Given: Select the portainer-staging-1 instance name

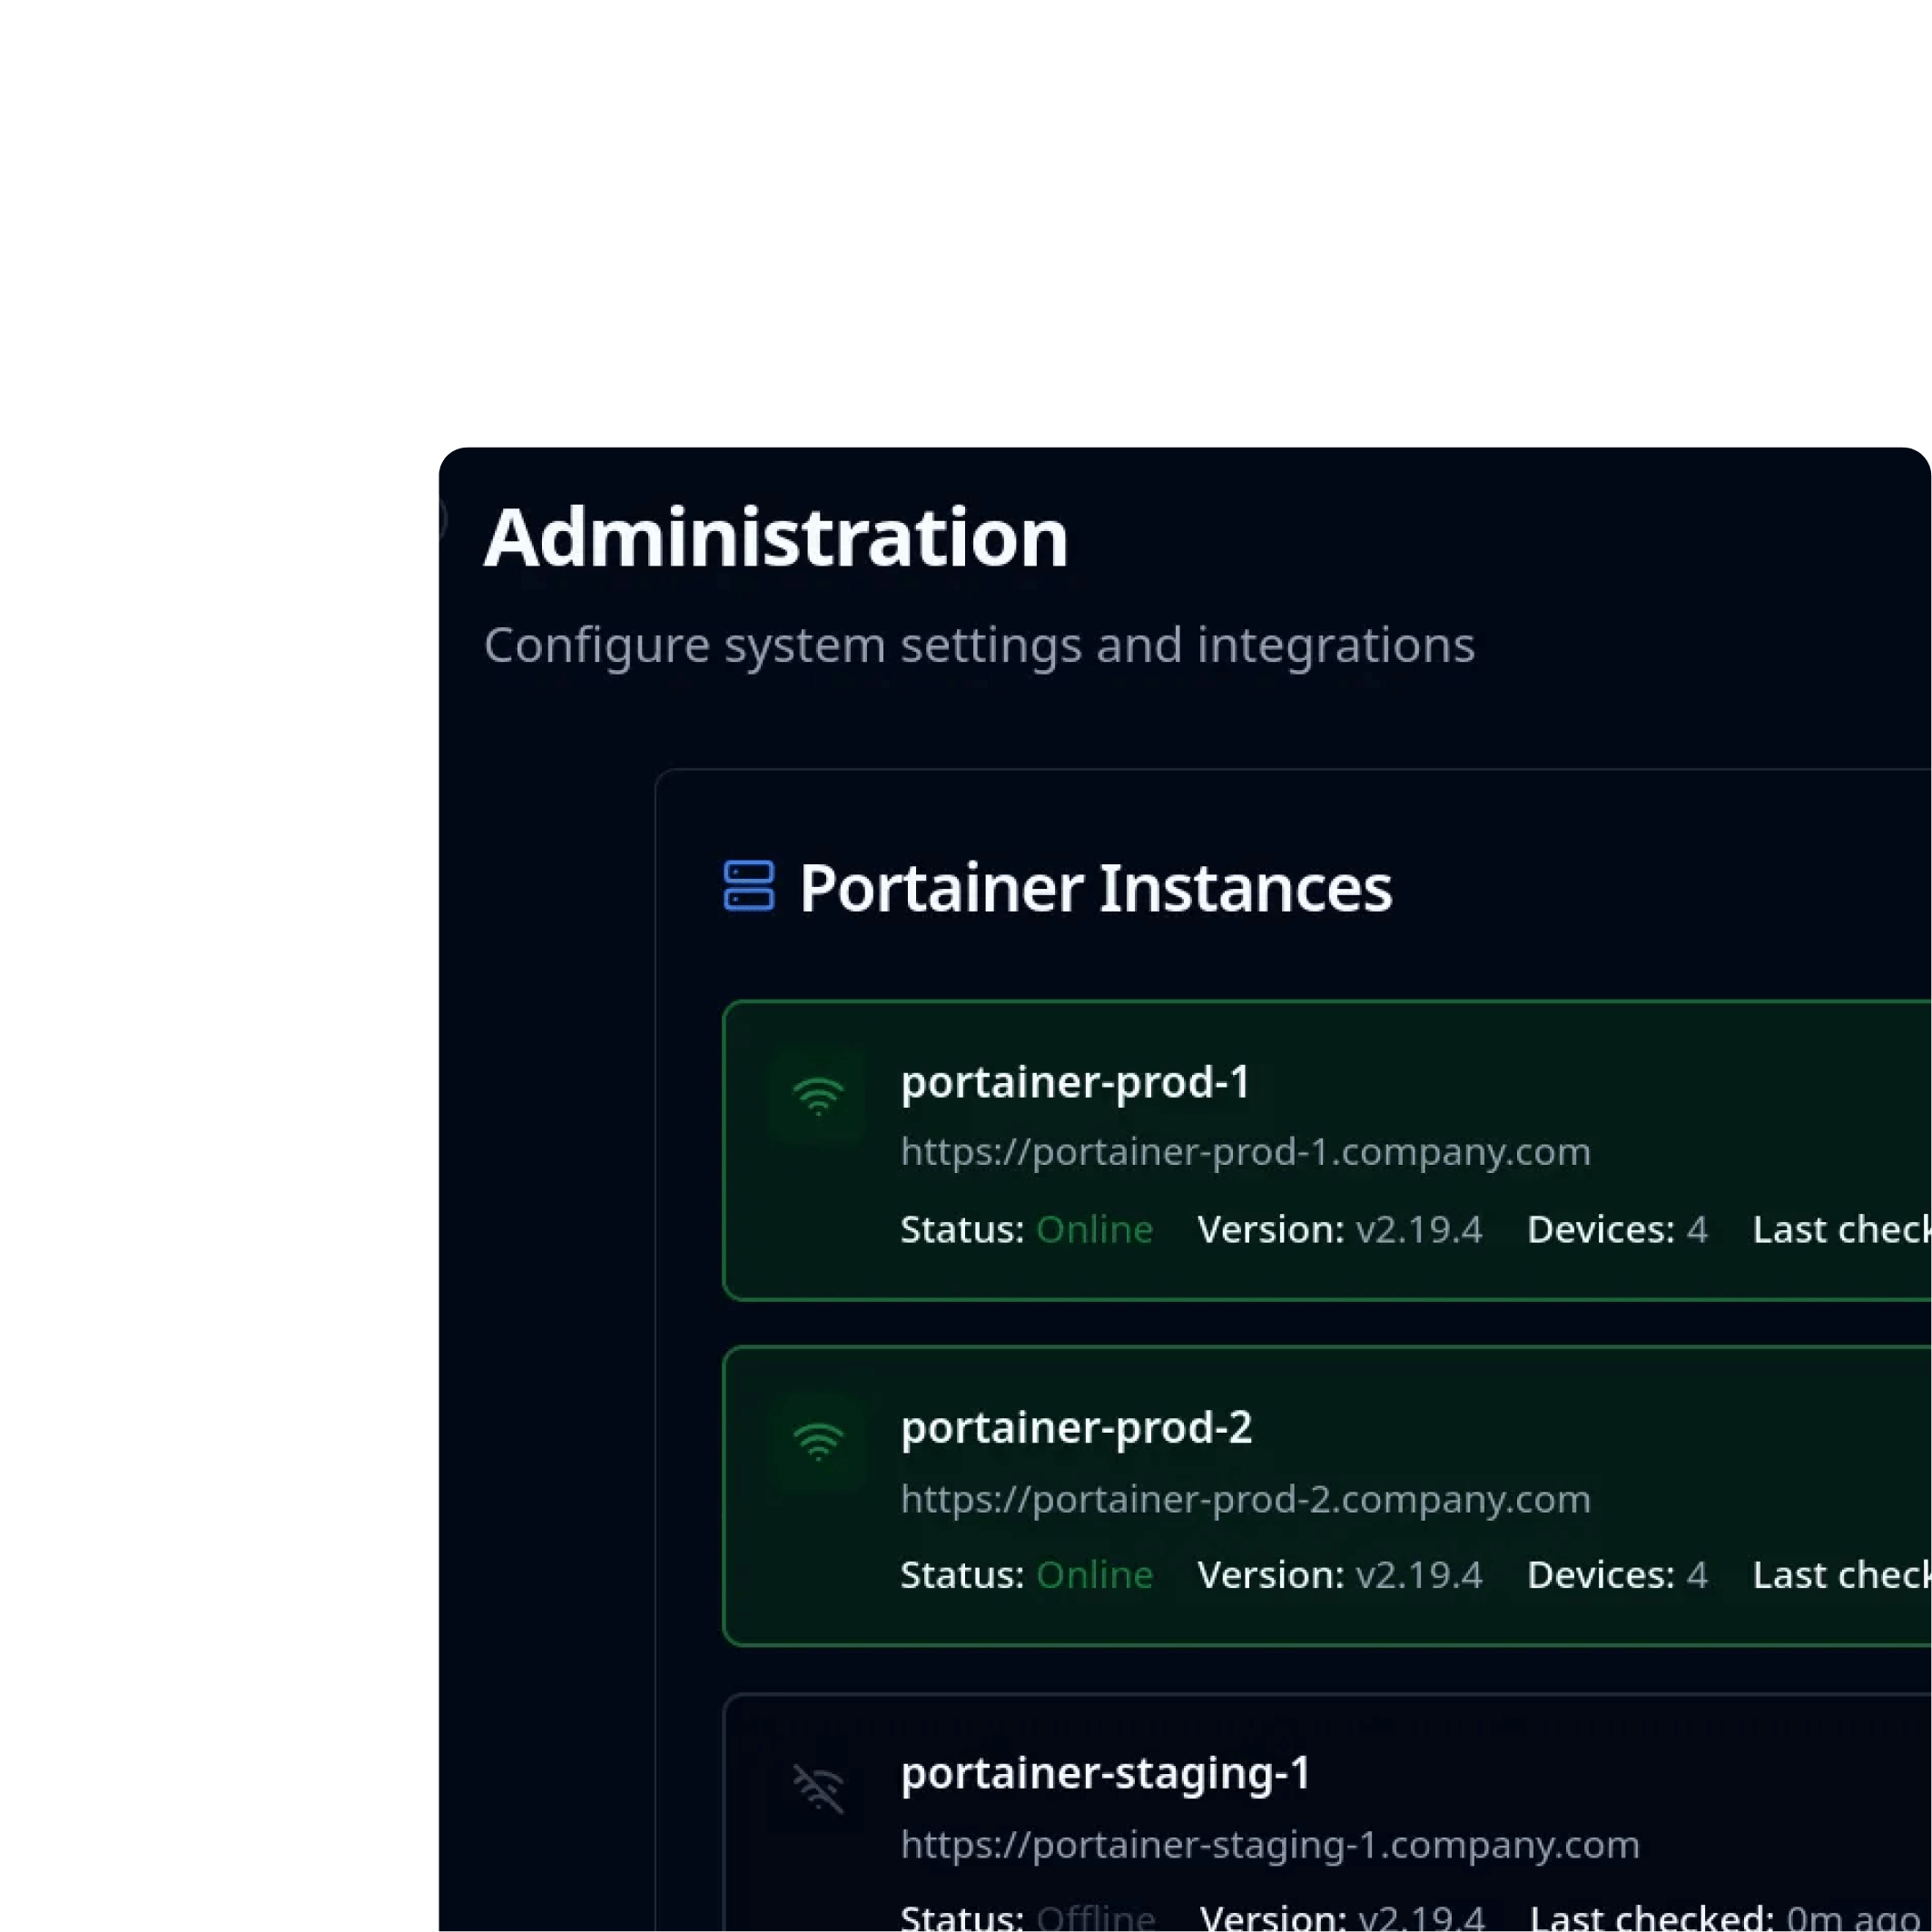Looking at the screenshot, I should pos(1105,1773).
